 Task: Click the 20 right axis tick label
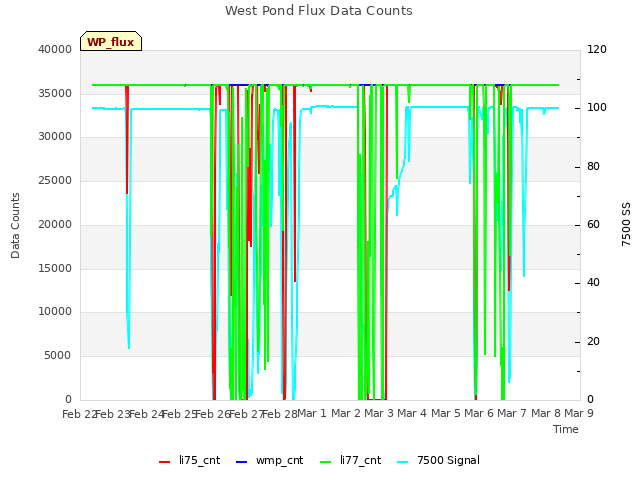click(x=593, y=342)
